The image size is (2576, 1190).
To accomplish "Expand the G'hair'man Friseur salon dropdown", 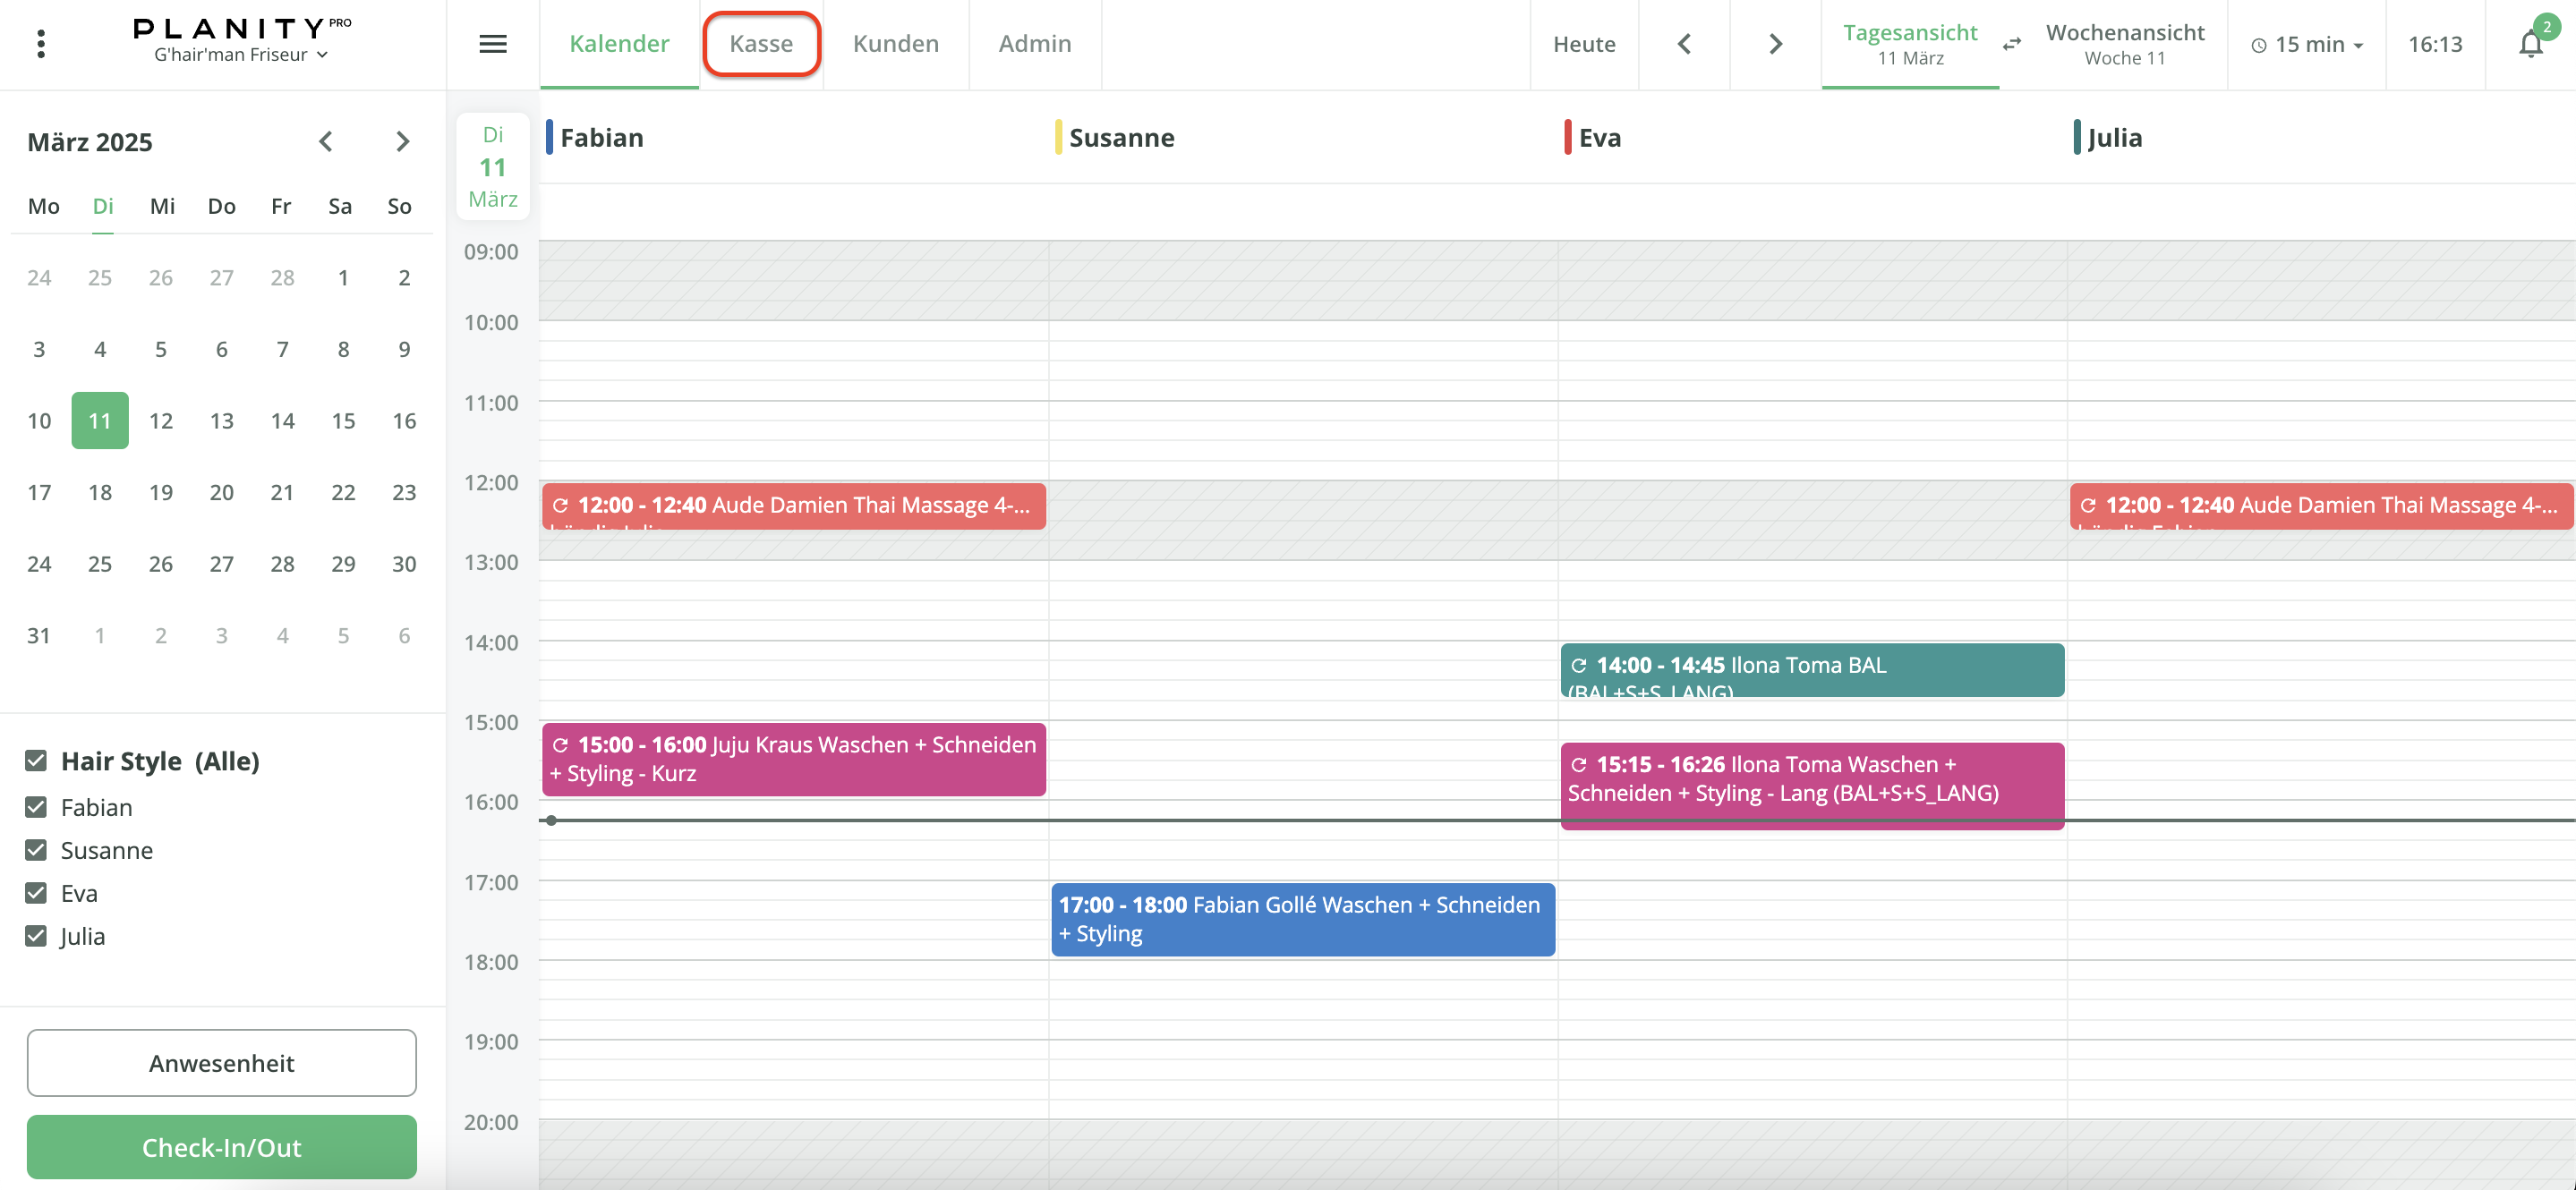I will [x=240, y=55].
